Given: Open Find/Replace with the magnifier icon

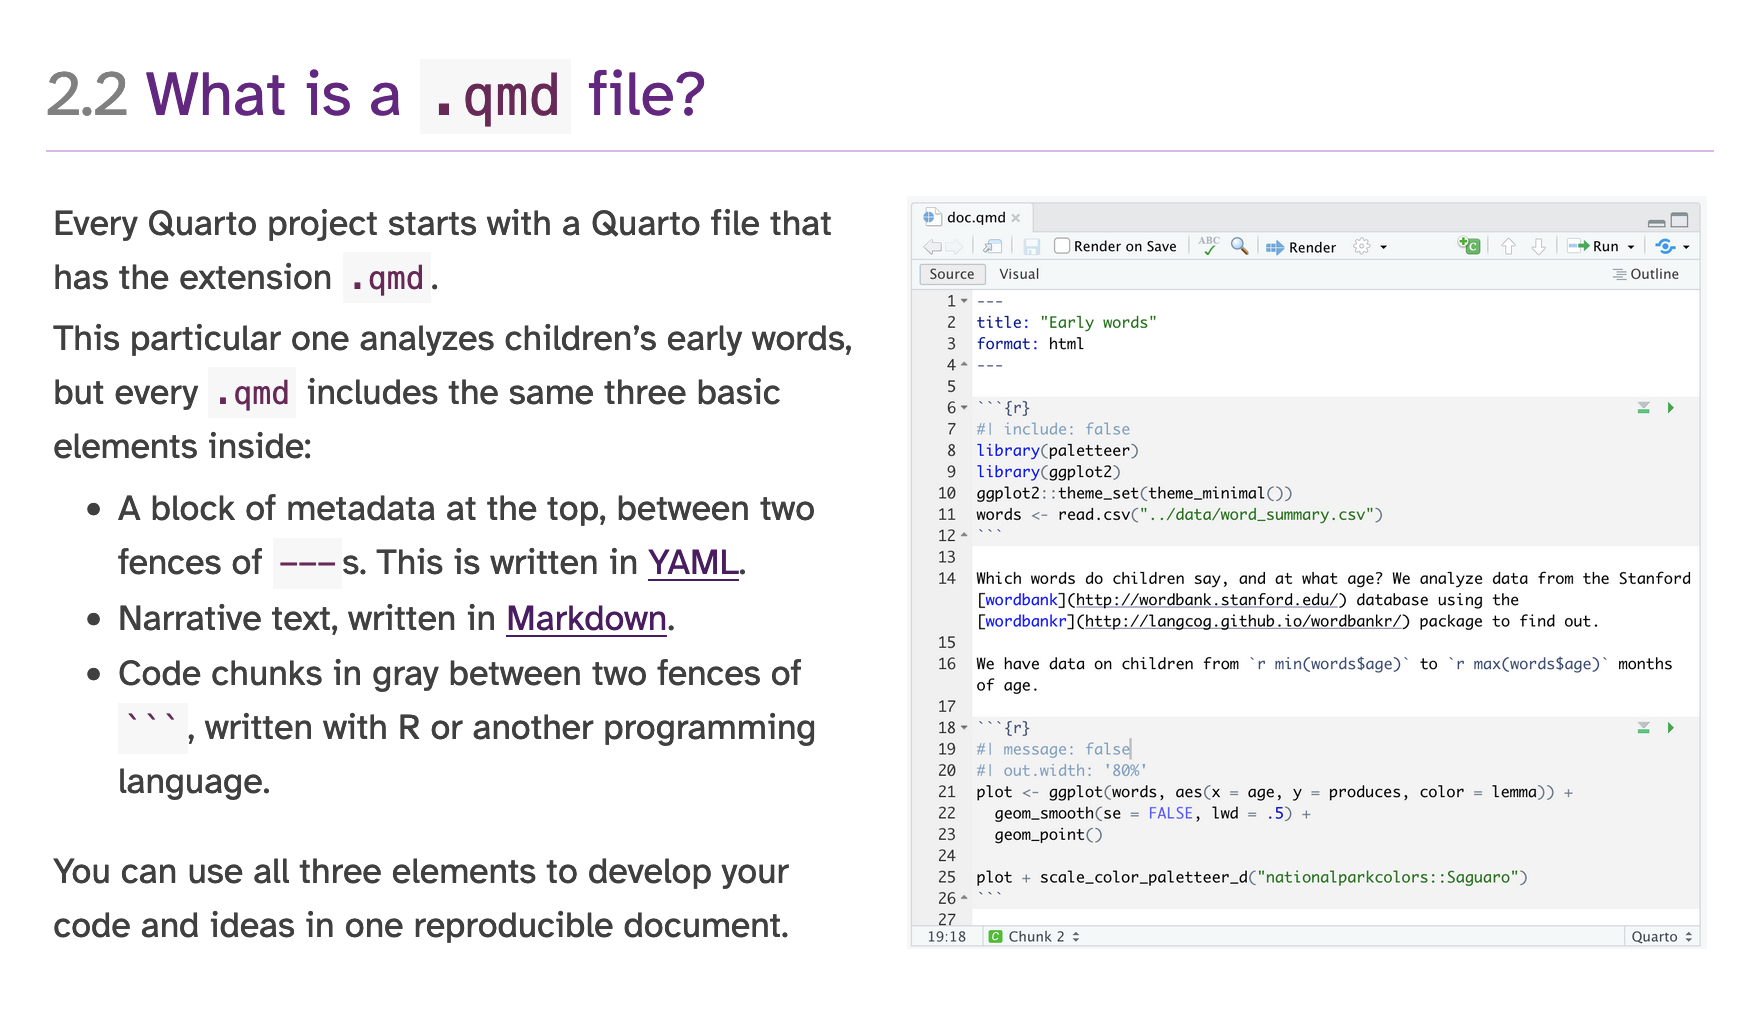Looking at the screenshot, I should coord(1239,246).
